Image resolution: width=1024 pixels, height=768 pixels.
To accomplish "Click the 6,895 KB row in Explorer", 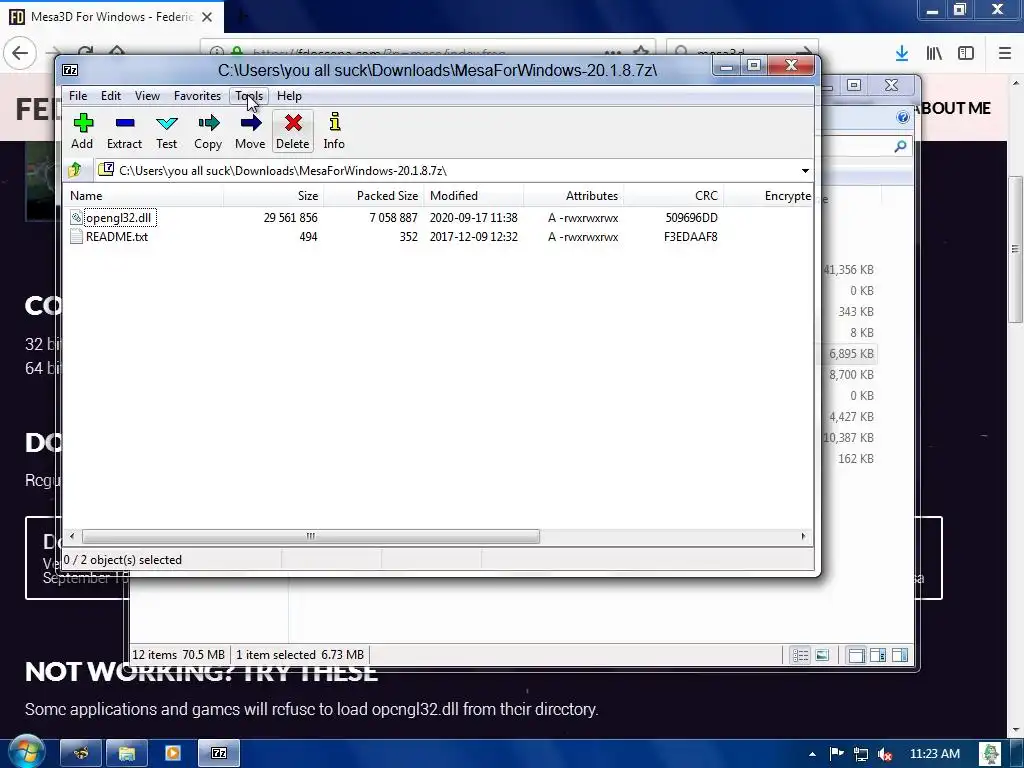I will (849, 353).
